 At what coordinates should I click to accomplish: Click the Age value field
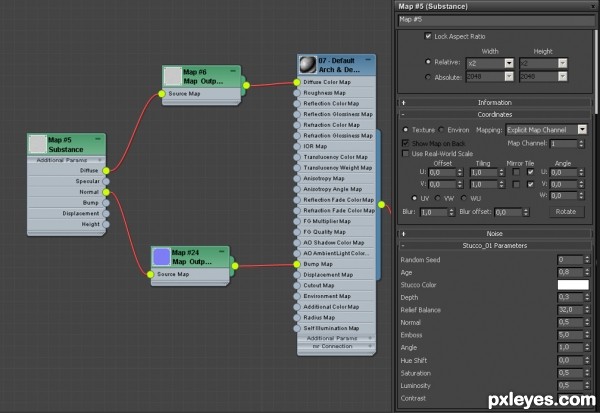(570, 272)
